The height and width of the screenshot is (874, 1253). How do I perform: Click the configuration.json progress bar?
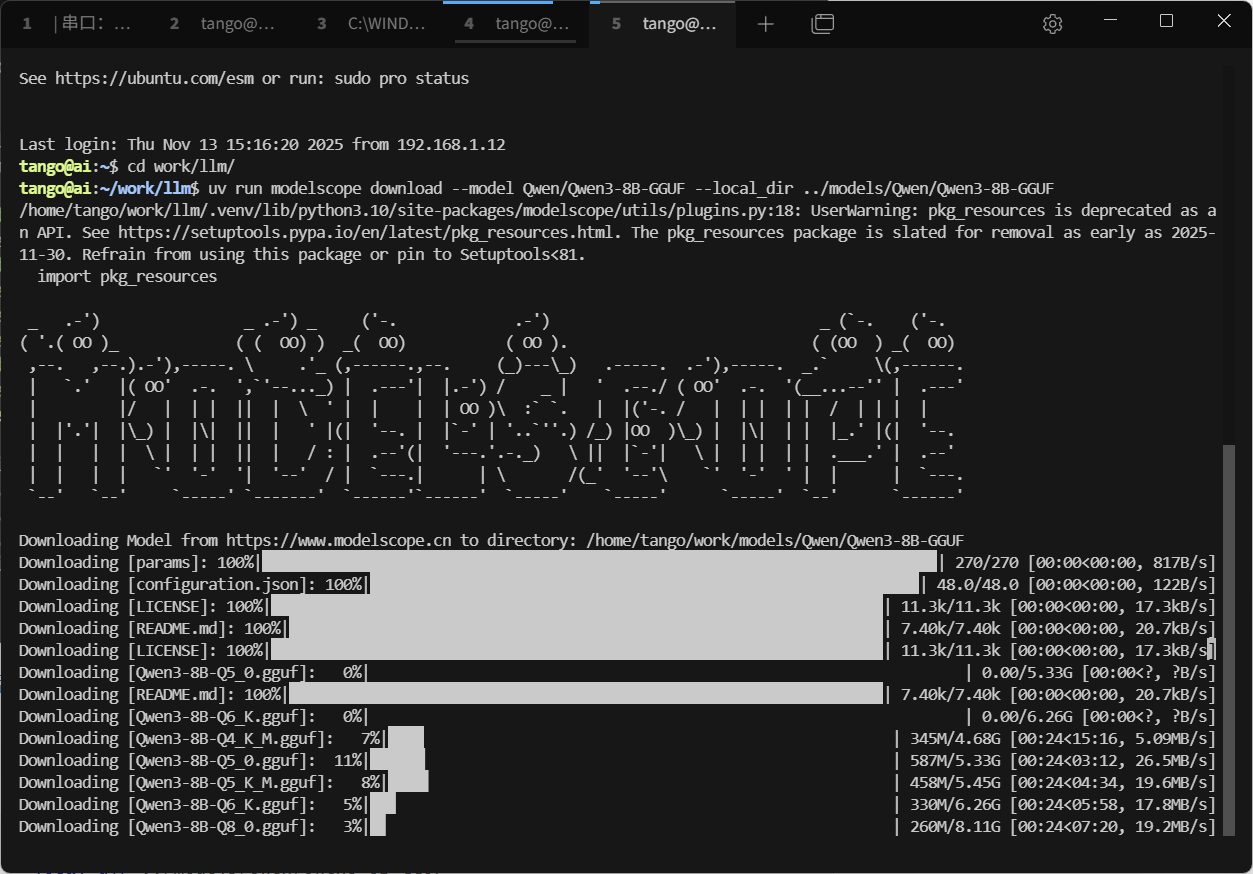point(644,584)
